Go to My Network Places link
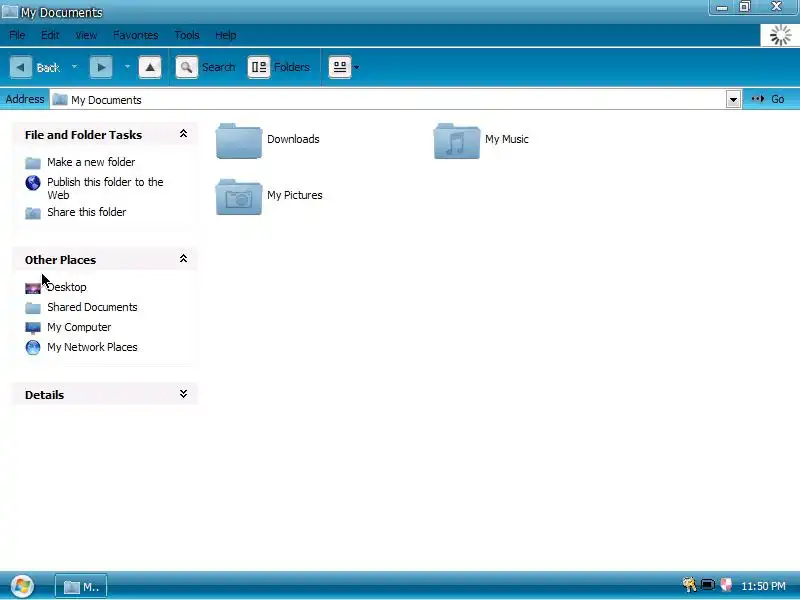This screenshot has height=600, width=800. click(92, 347)
